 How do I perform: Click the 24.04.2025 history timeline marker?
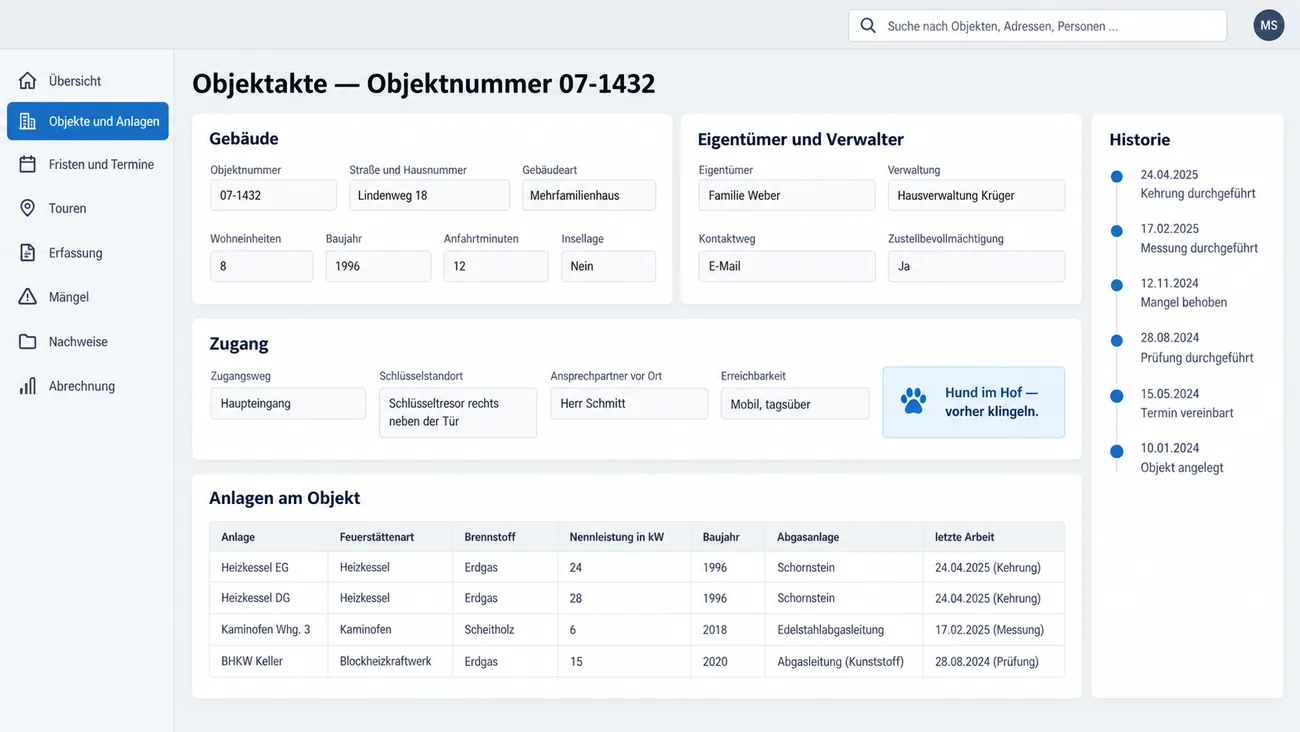(x=1117, y=177)
